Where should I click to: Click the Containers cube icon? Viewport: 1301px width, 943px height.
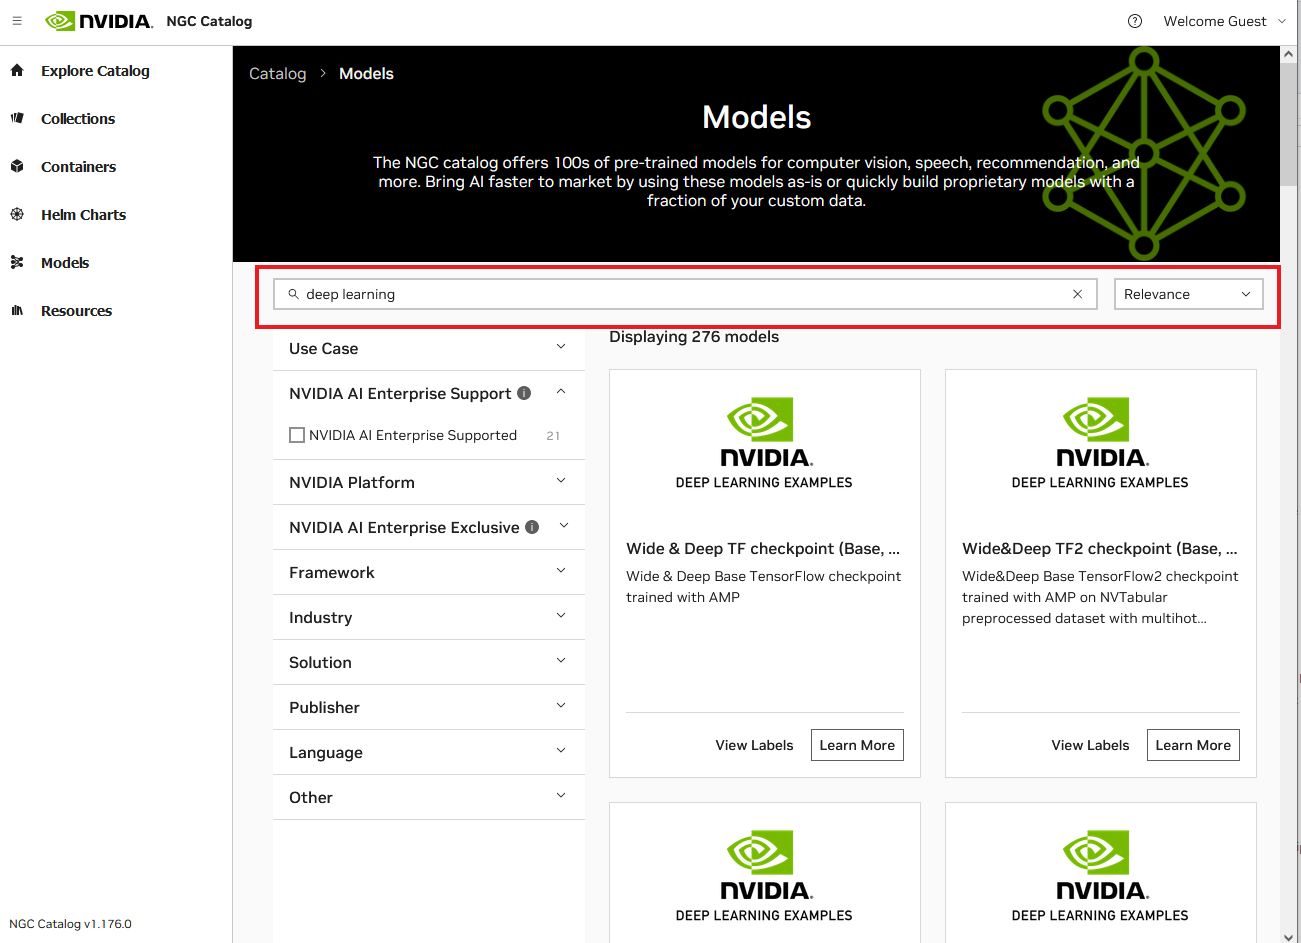(x=17, y=167)
